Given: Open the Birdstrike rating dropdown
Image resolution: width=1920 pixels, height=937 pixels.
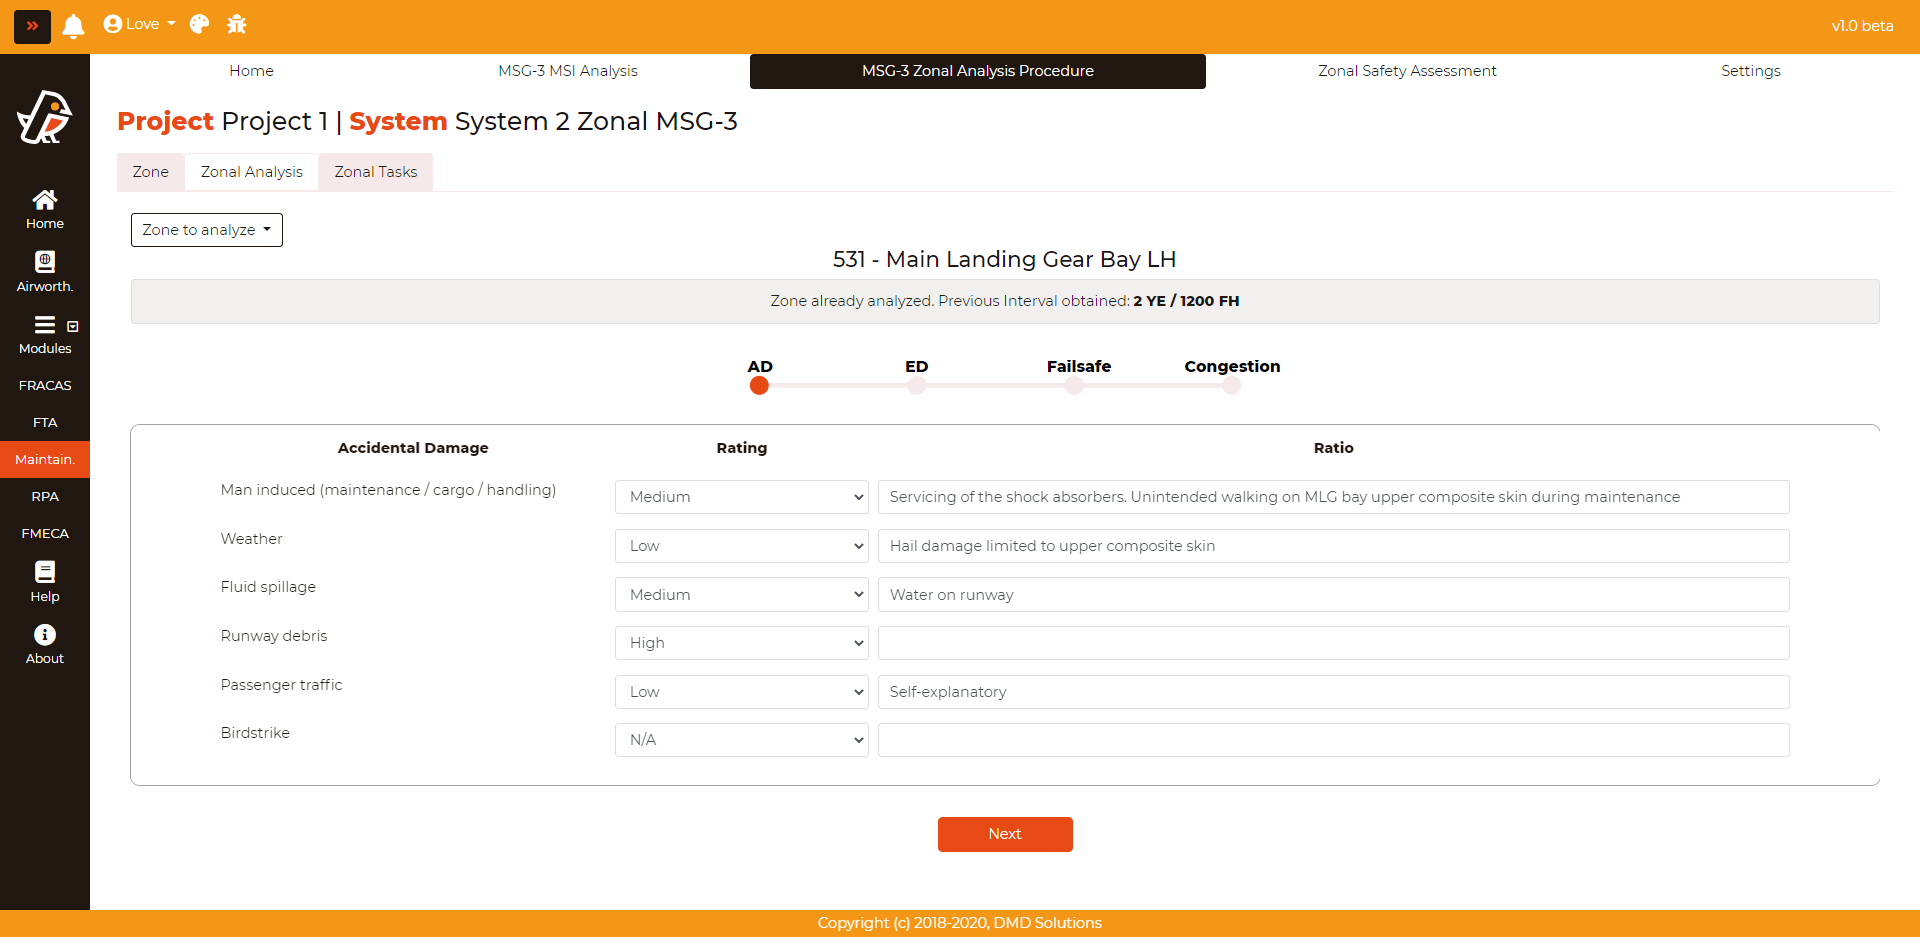Looking at the screenshot, I should coord(741,740).
